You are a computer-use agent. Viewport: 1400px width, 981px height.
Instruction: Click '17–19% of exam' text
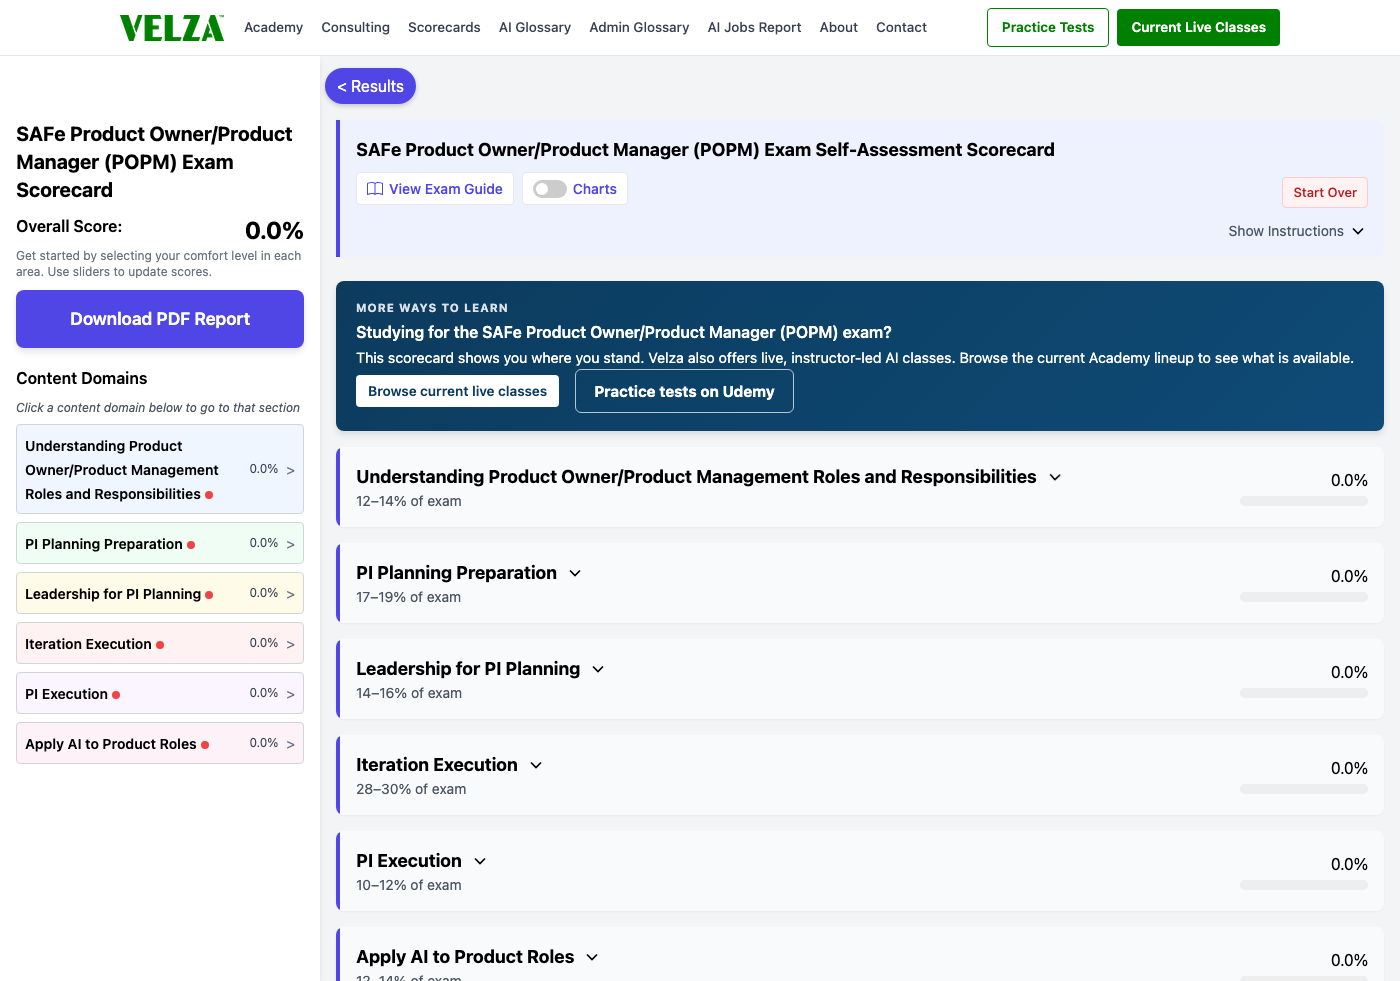pos(408,597)
